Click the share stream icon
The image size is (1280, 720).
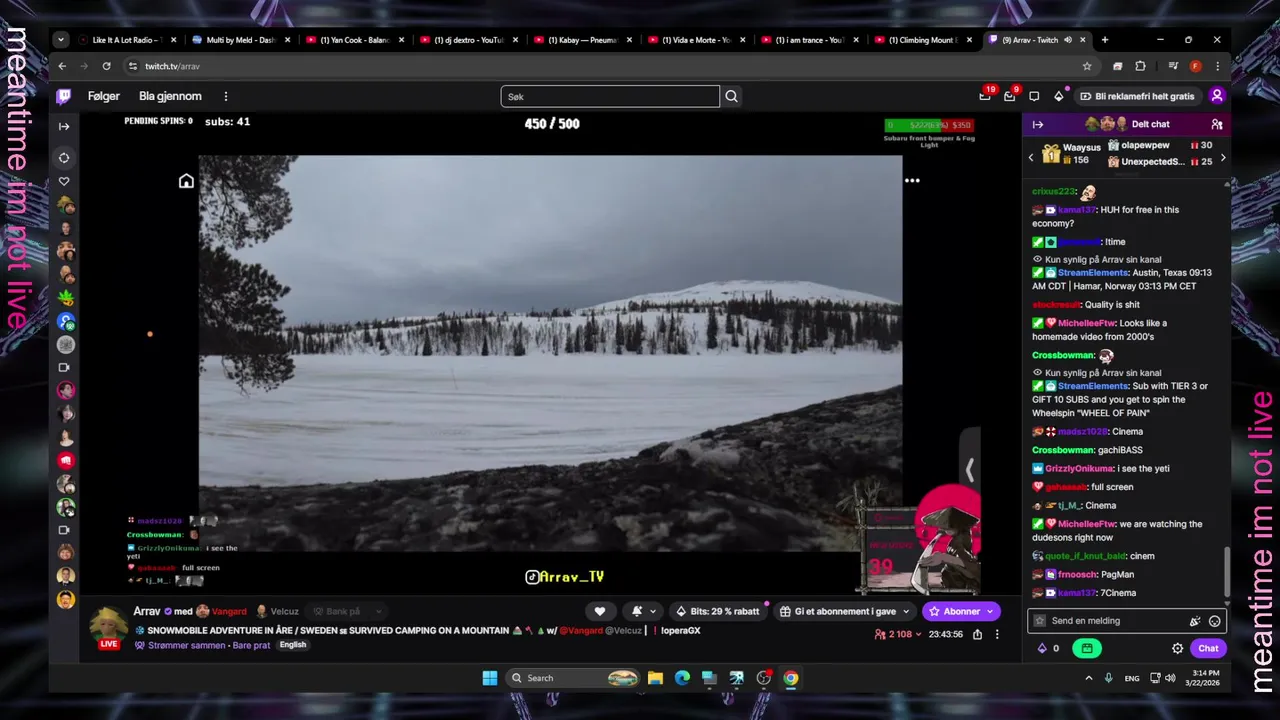pyautogui.click(x=977, y=634)
